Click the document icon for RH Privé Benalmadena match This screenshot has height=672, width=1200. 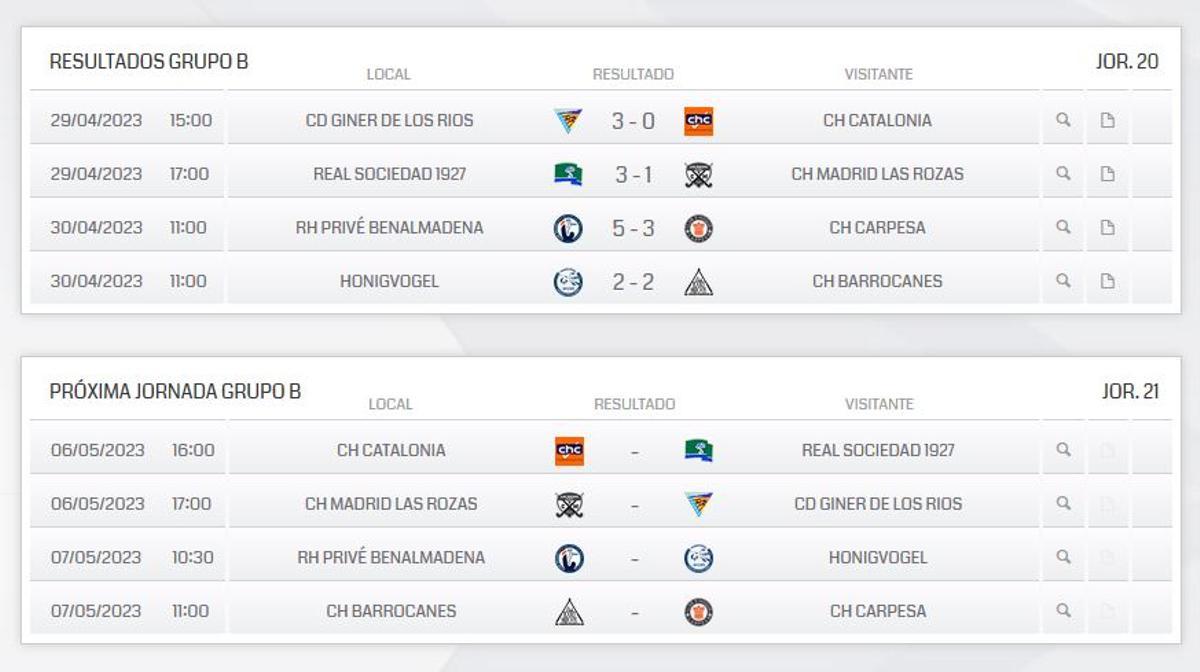click(x=1106, y=227)
